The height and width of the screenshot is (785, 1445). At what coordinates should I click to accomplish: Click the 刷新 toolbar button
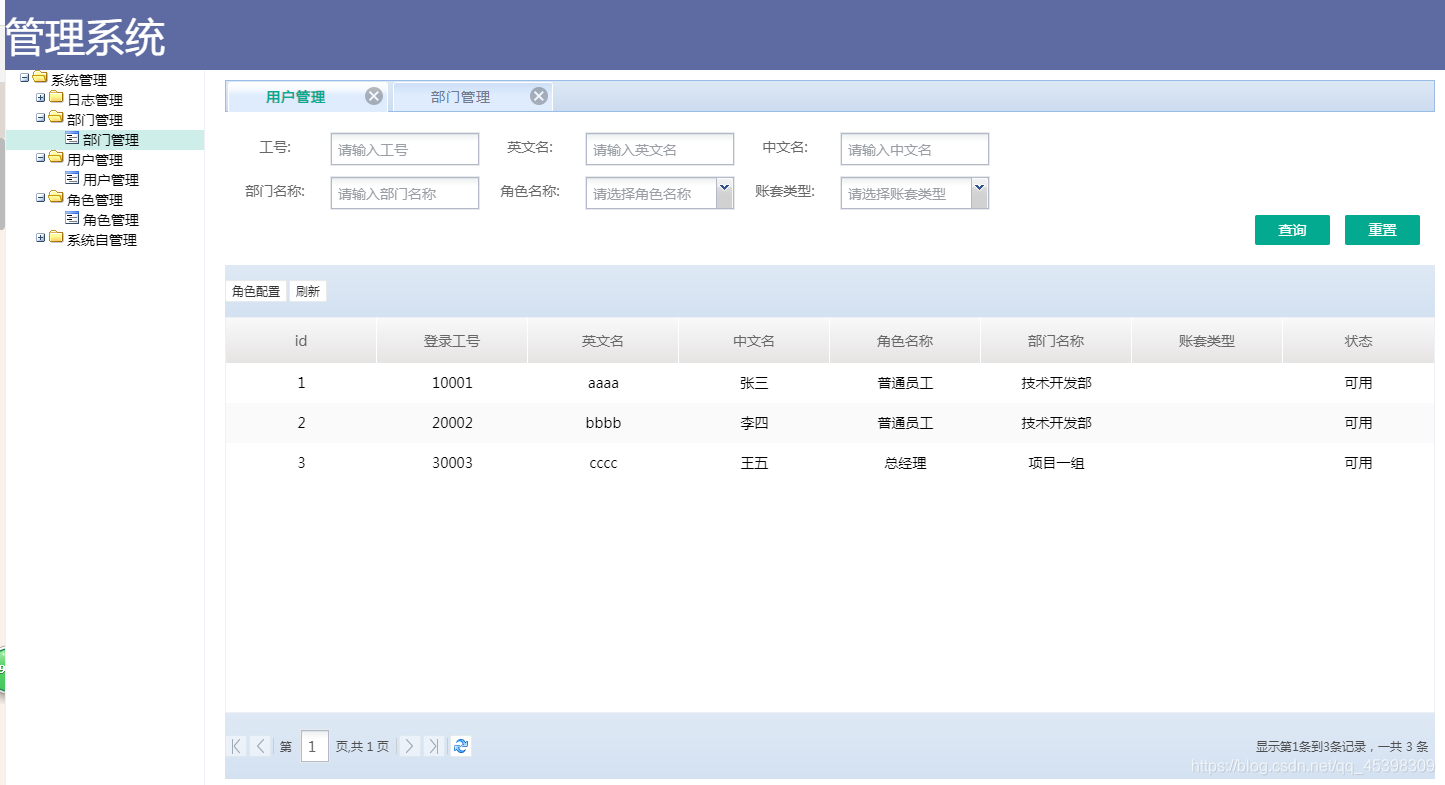[308, 292]
